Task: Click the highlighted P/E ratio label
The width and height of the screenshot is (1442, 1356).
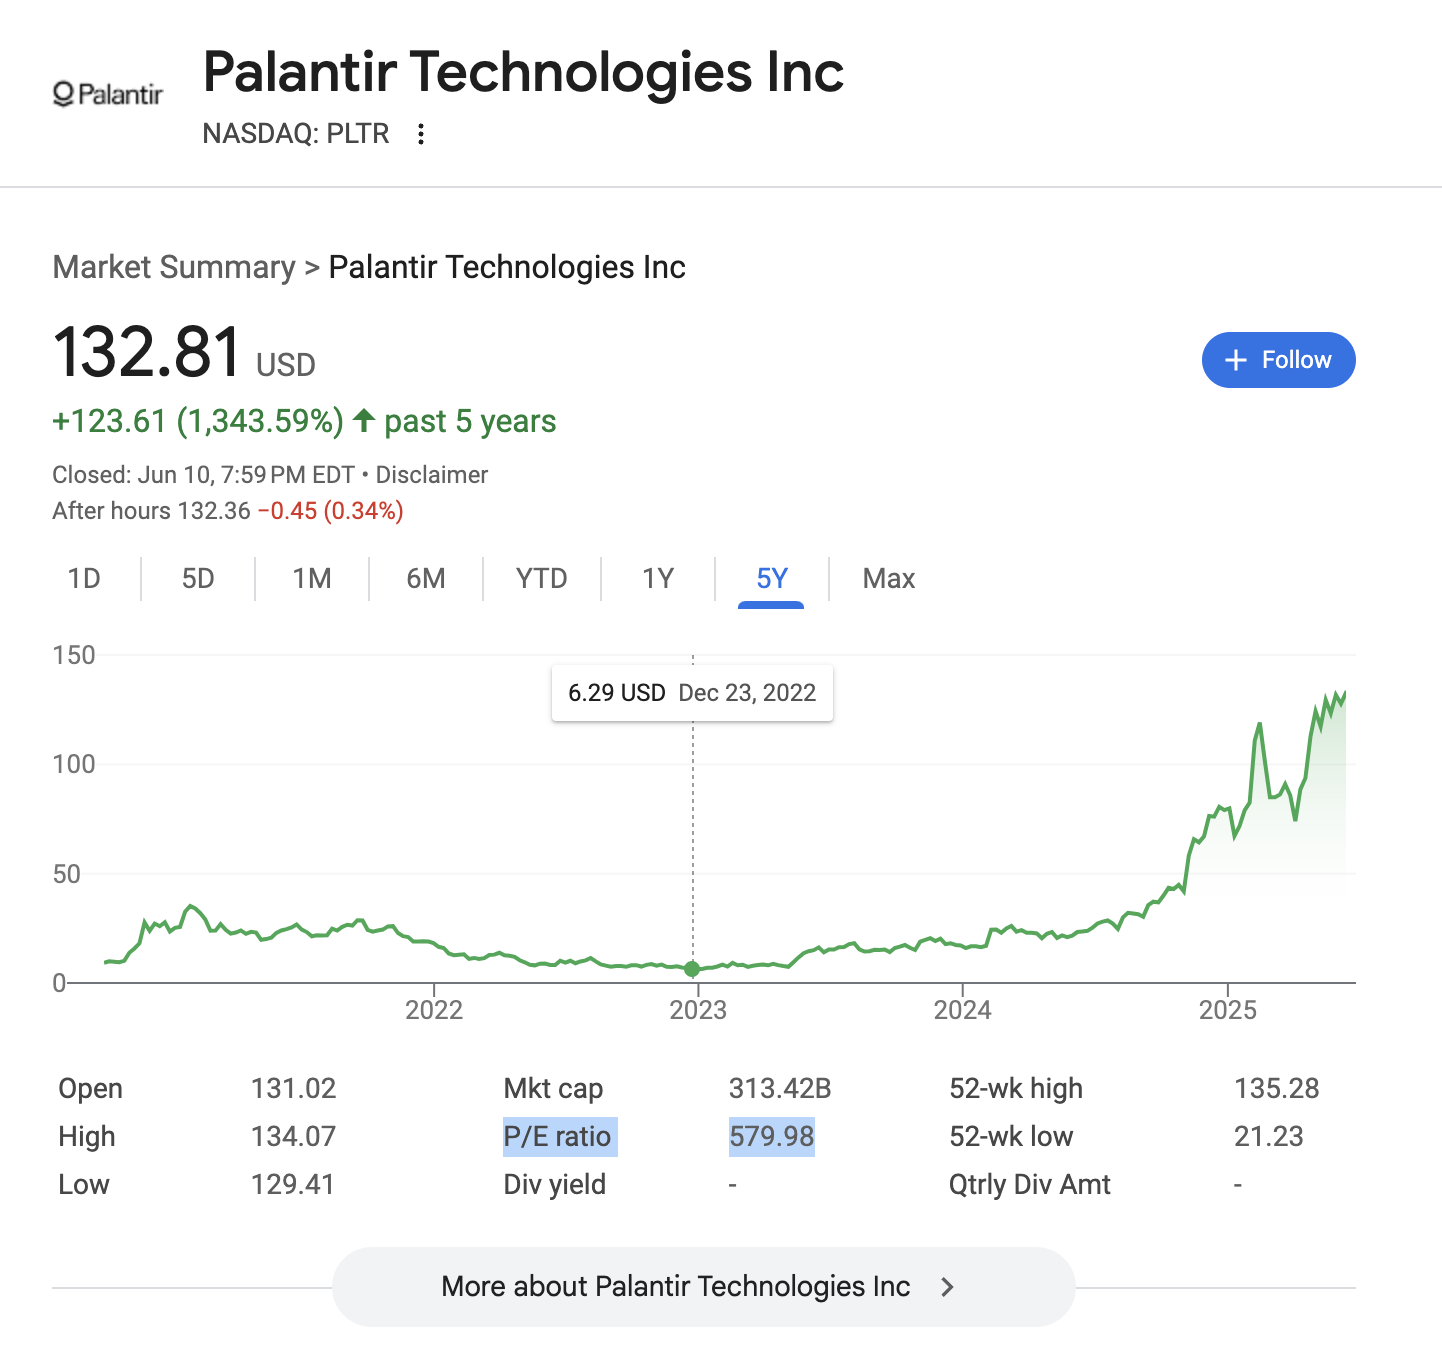Action: point(559,1137)
